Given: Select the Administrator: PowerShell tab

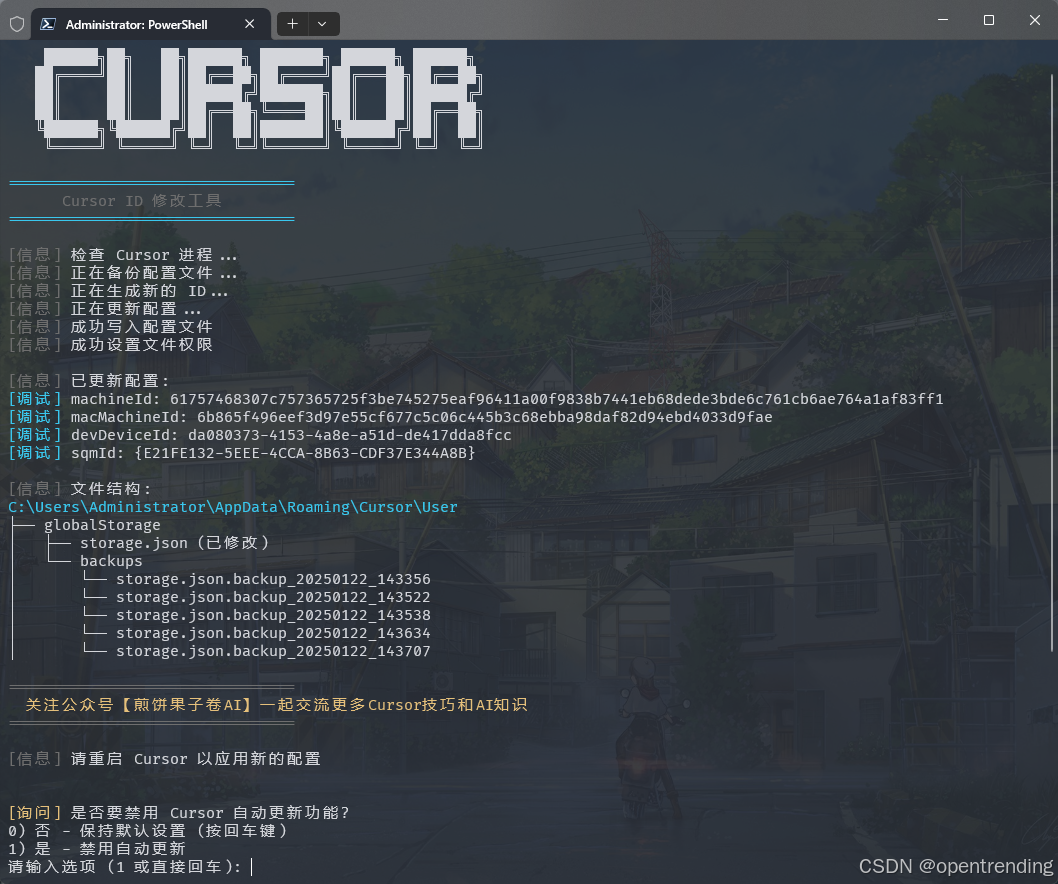Looking at the screenshot, I should pos(151,24).
